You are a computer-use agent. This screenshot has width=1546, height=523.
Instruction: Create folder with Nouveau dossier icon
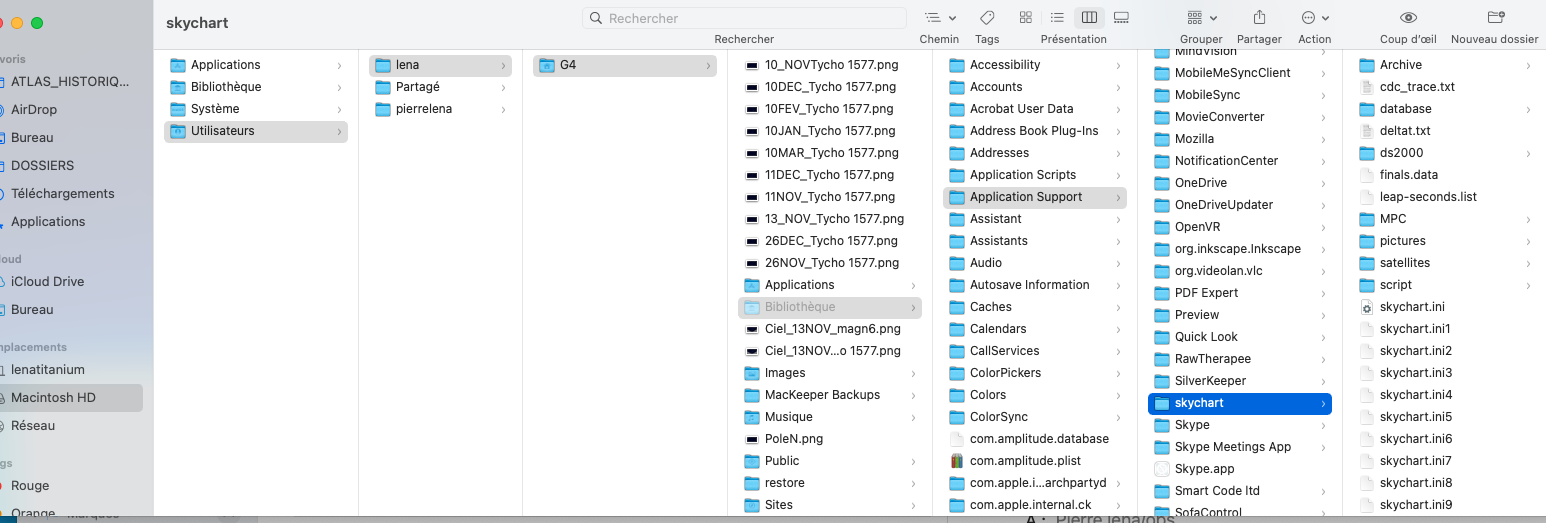click(1495, 18)
